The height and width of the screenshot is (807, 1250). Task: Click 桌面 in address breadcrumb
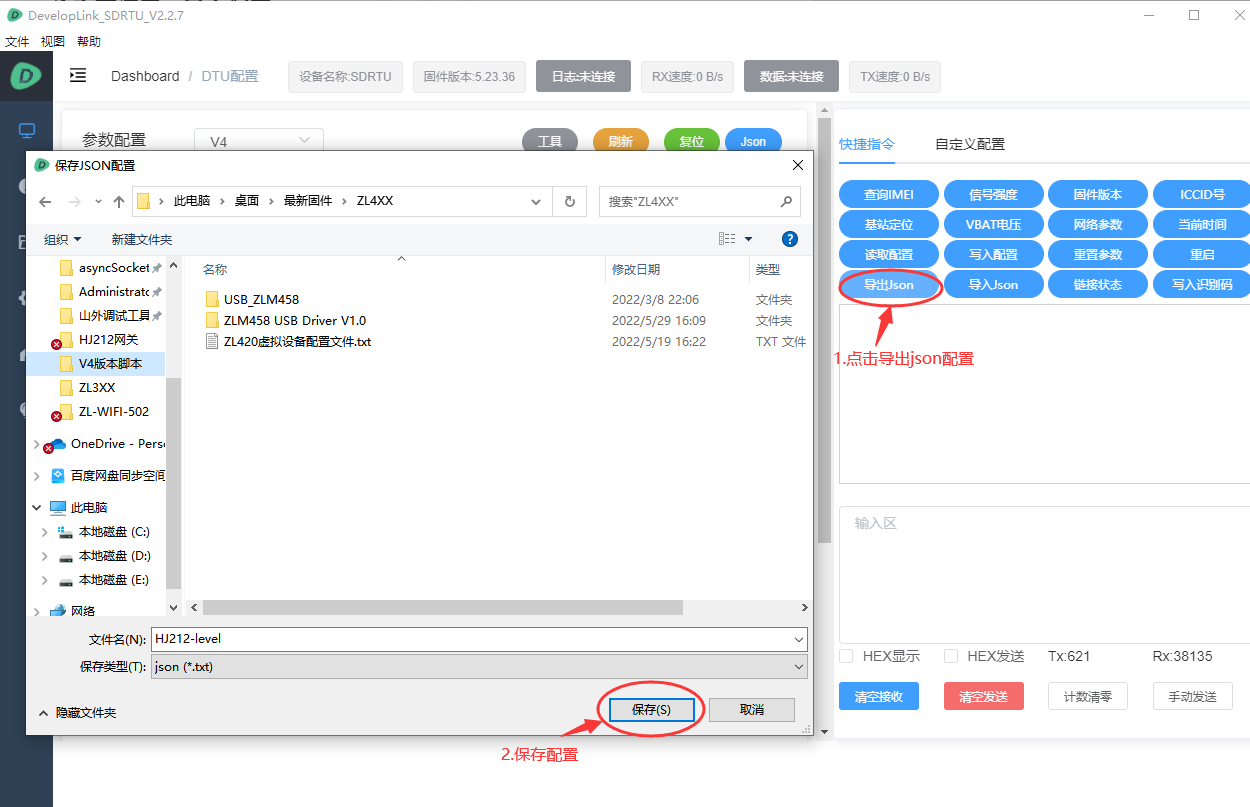click(x=247, y=201)
